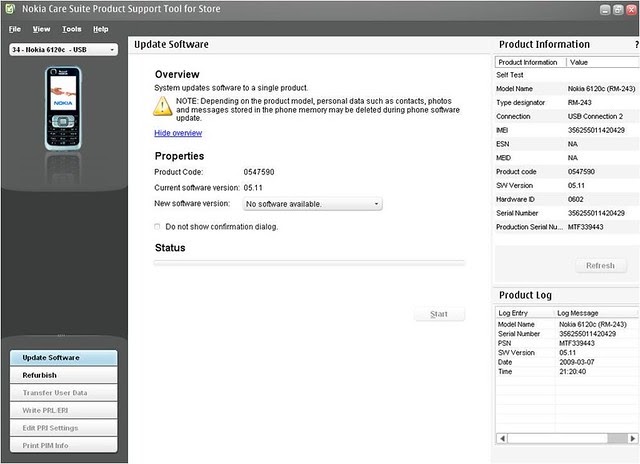Select Time entry 21:20:40 in Product Log

567,371
